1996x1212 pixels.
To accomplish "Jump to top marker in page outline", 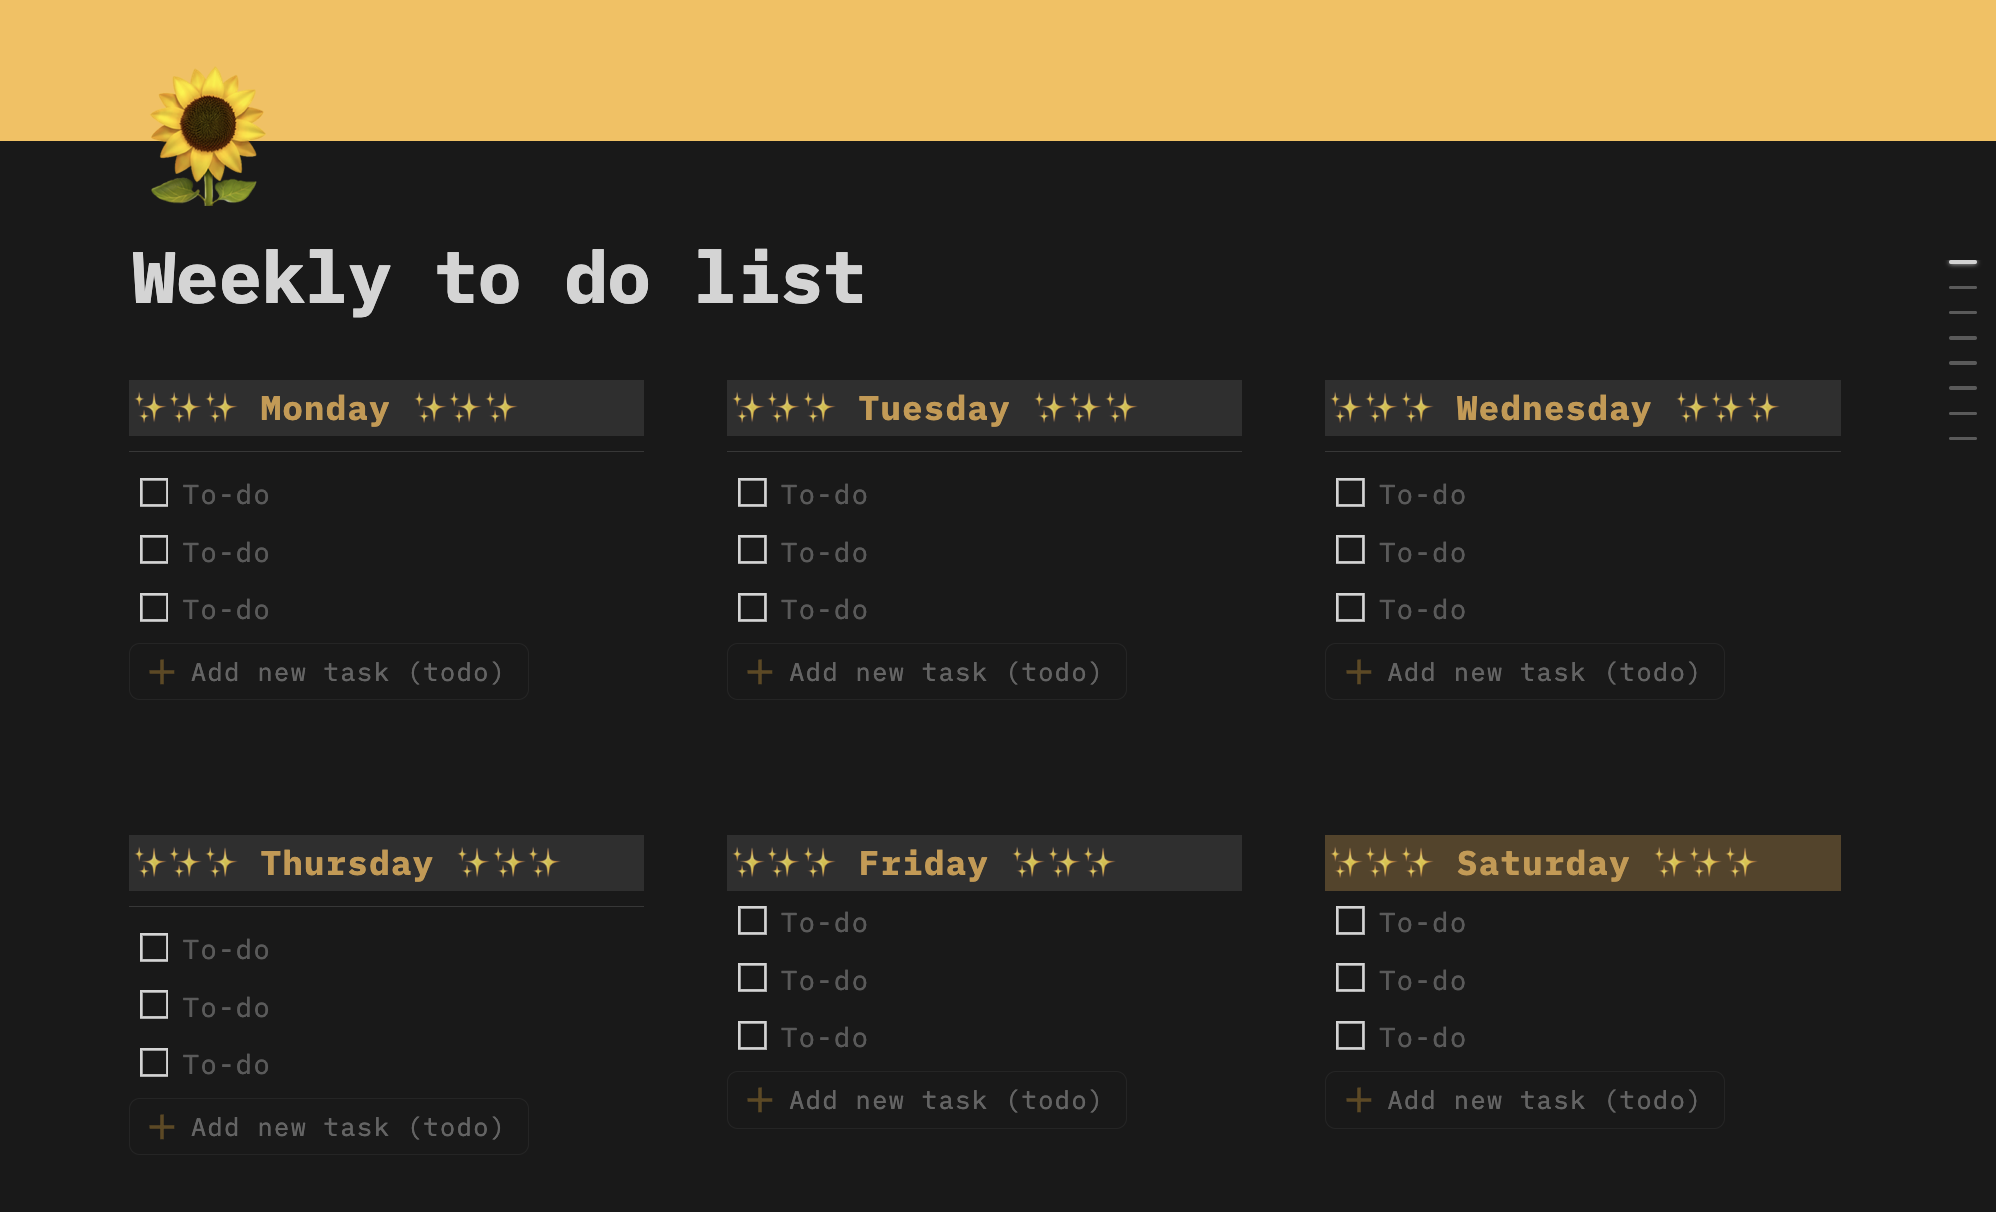I will click(x=1962, y=262).
